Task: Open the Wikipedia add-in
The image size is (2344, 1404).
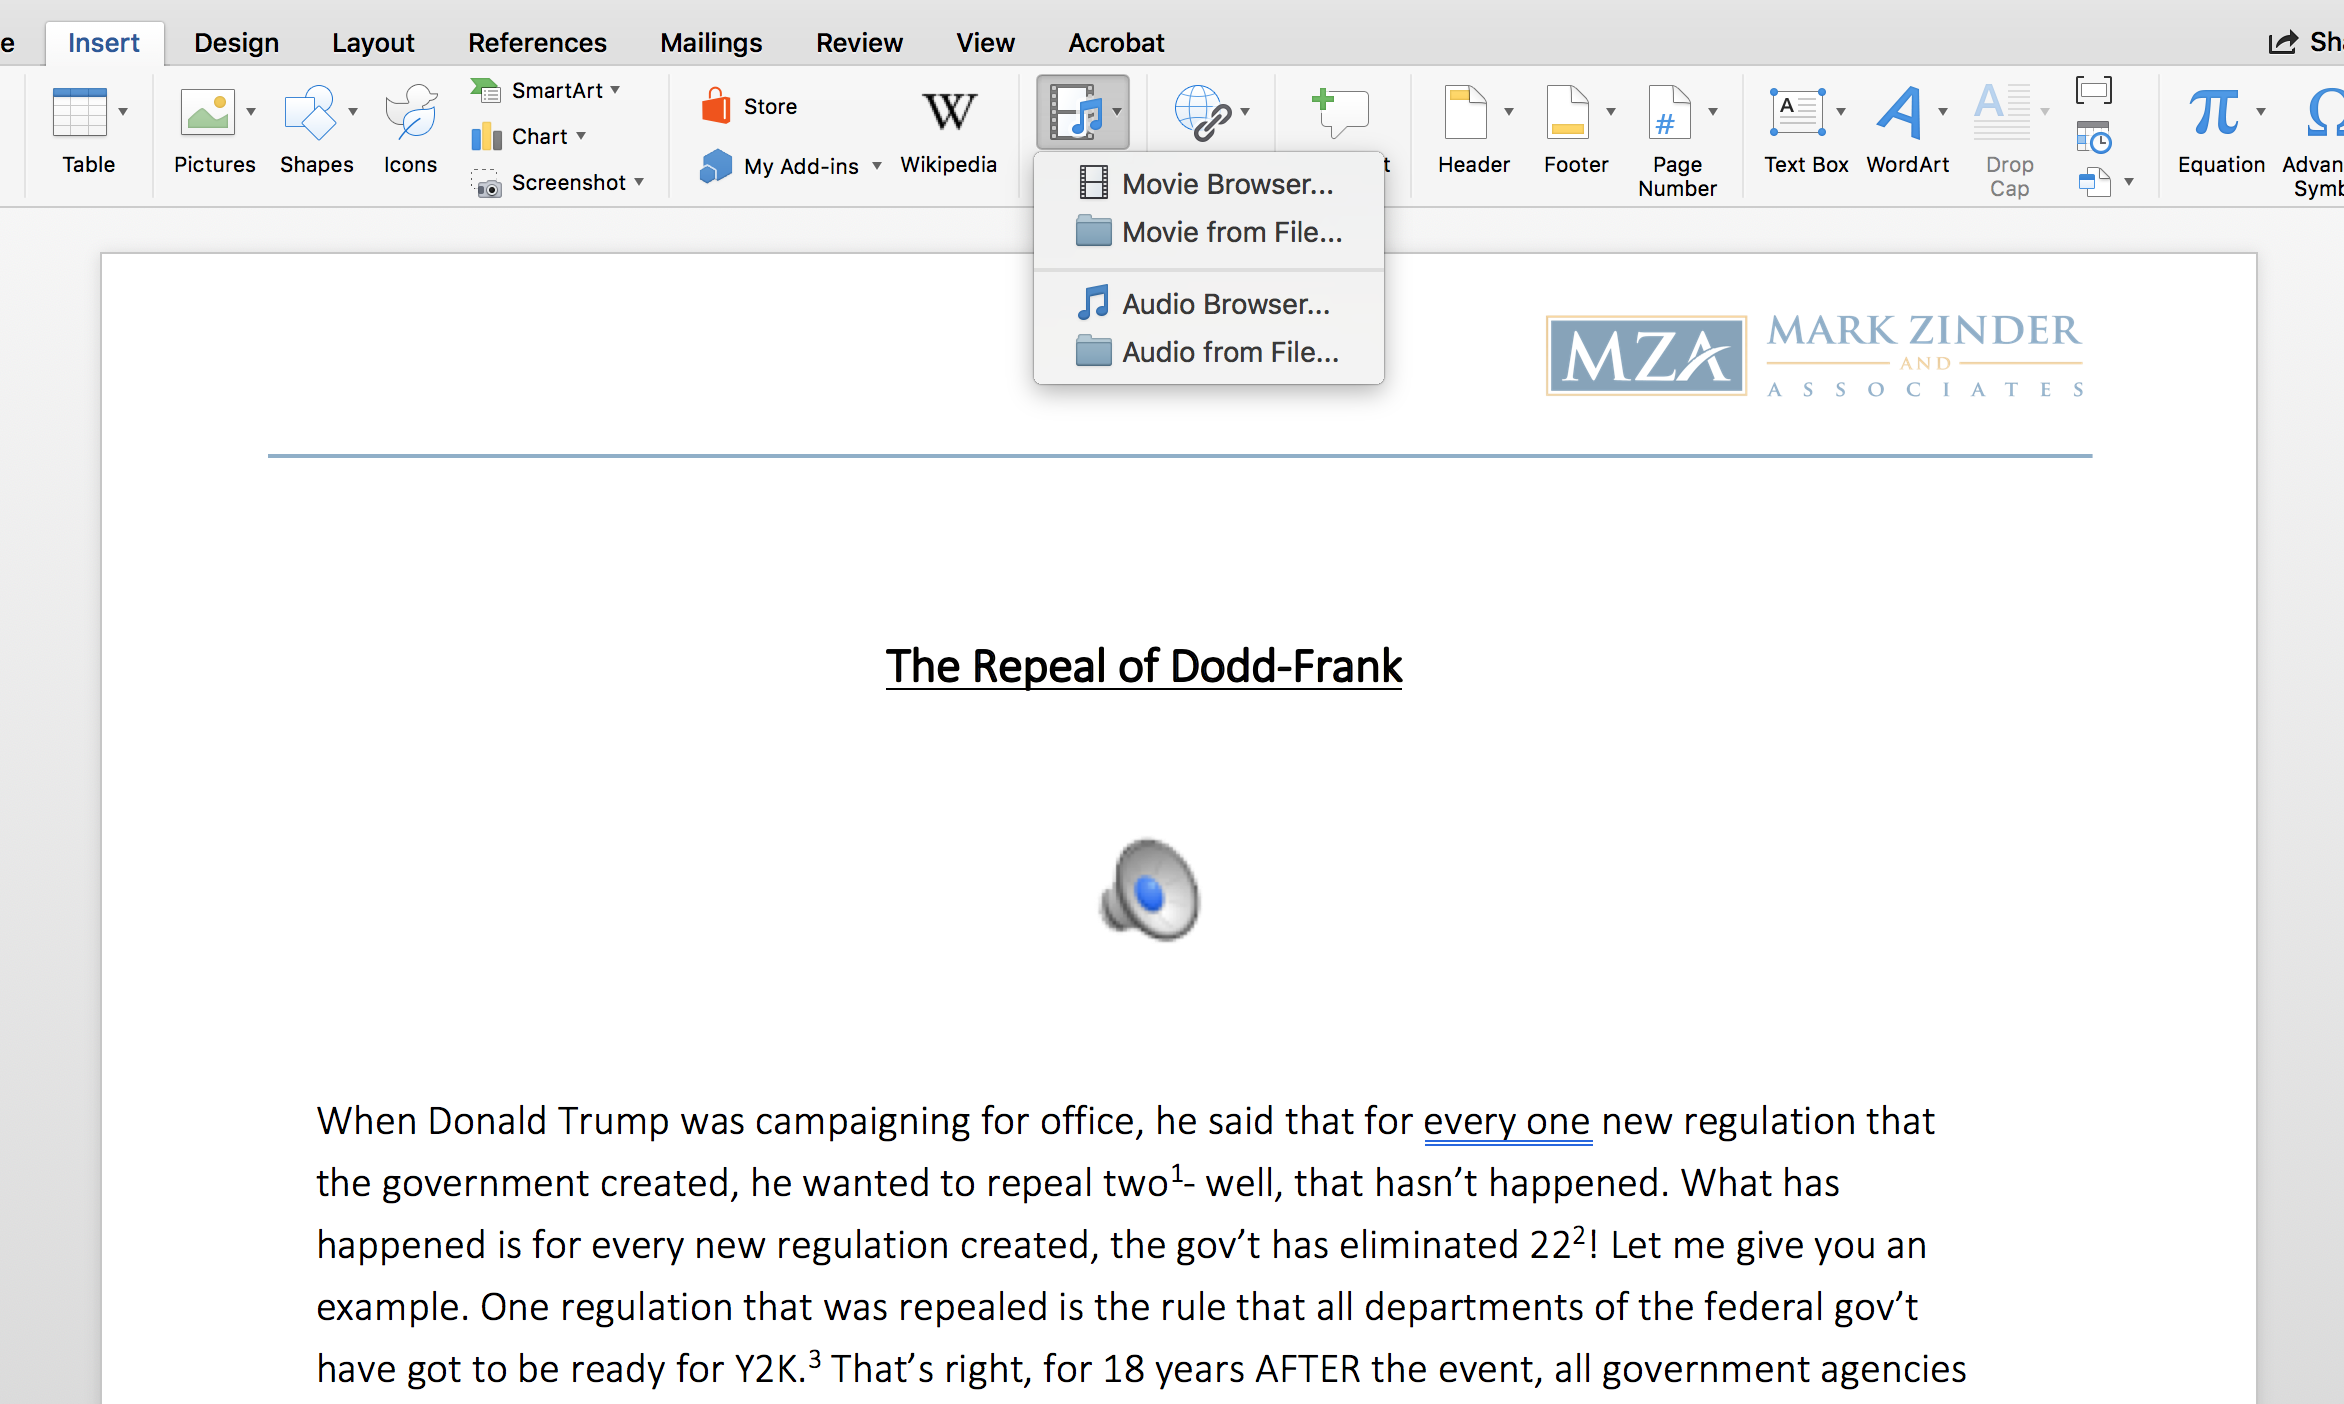Action: pos(948,130)
